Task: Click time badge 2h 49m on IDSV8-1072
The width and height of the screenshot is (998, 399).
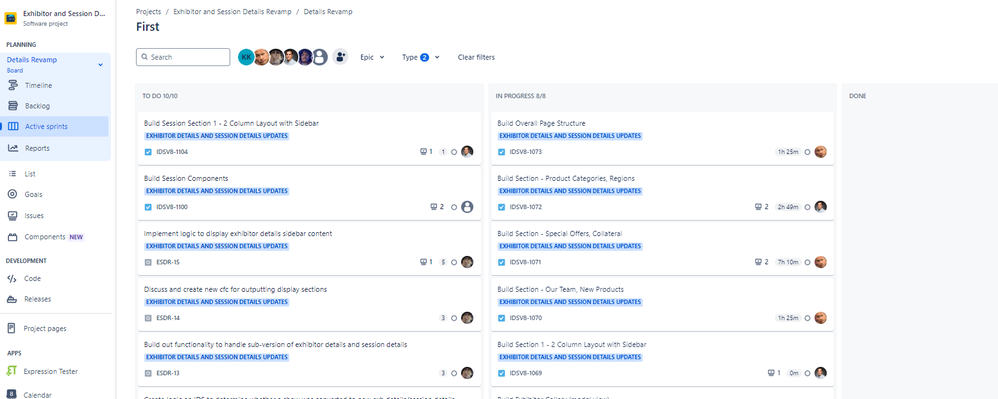Action: click(788, 207)
